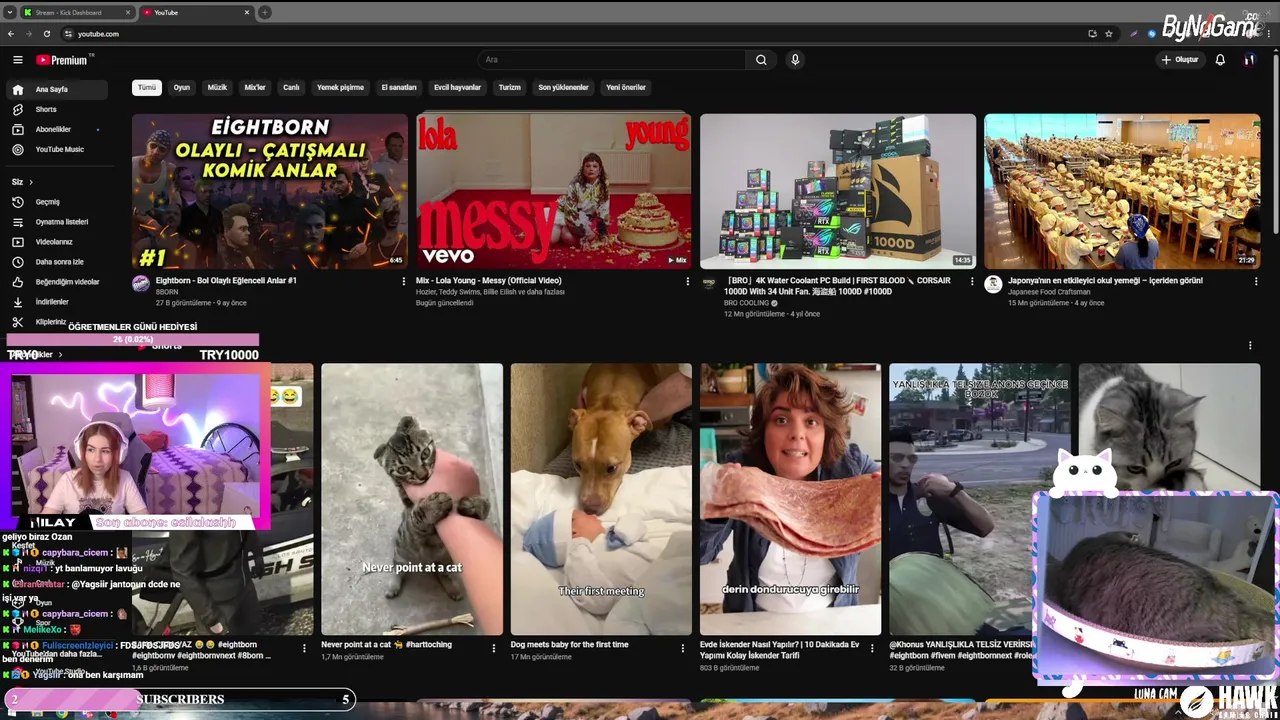This screenshot has width=1280, height=720.
Task: Select the Oyun filter chip
Action: 182,87
